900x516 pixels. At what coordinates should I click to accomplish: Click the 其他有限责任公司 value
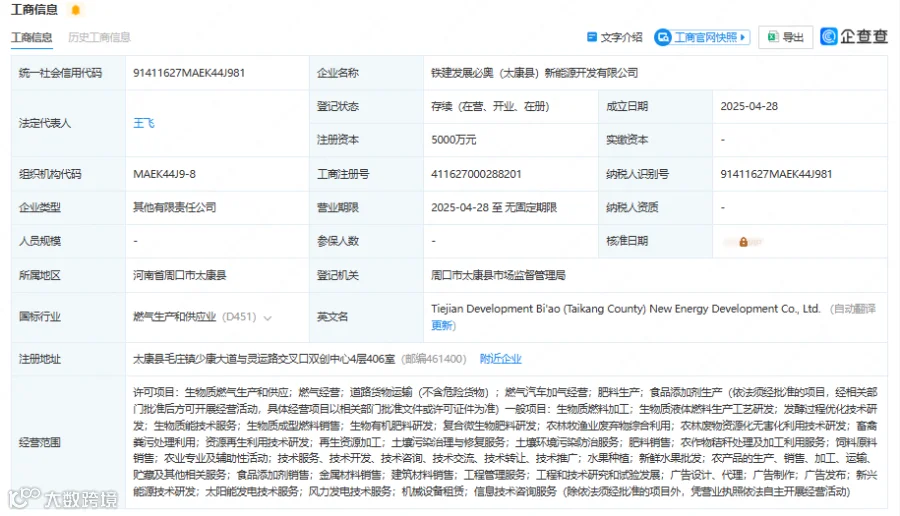174,207
